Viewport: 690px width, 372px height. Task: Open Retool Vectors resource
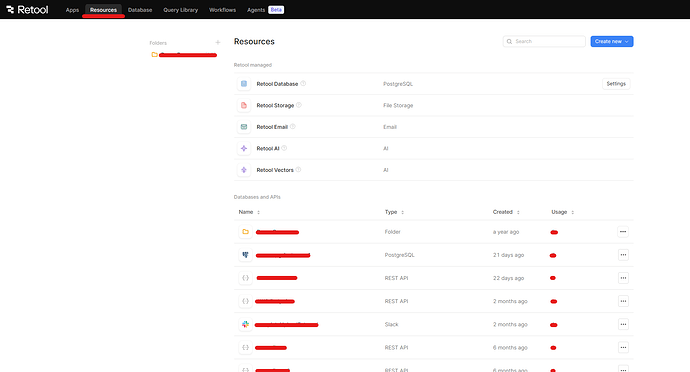275,170
